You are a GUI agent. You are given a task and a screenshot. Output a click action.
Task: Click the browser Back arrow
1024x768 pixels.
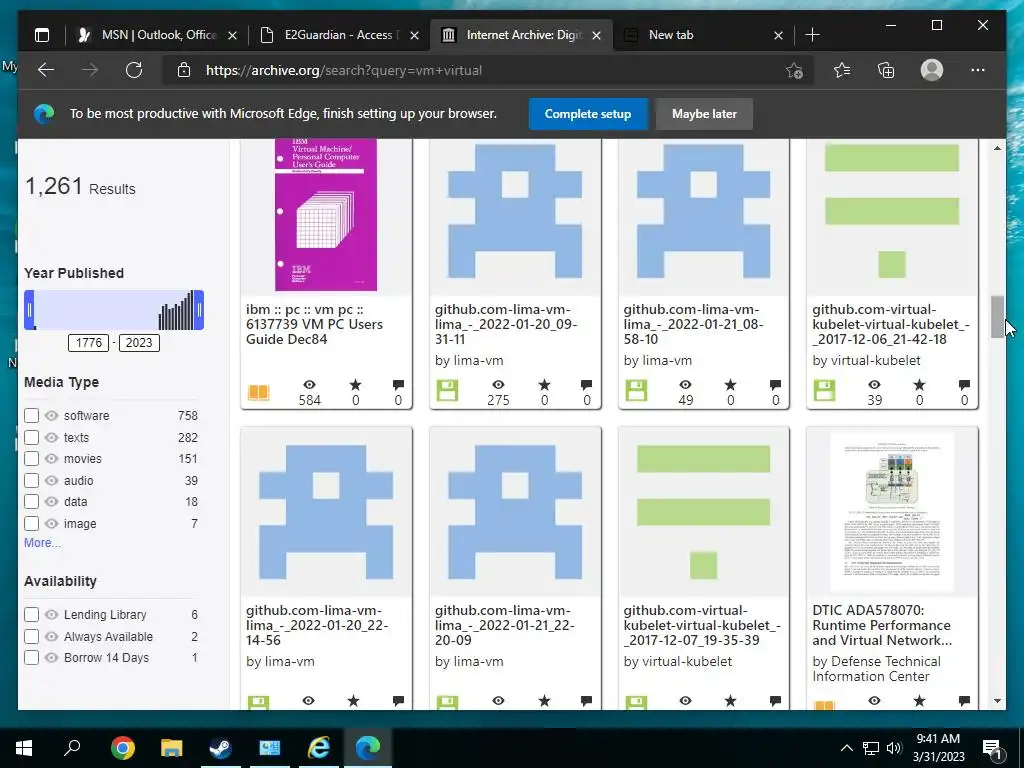click(46, 70)
